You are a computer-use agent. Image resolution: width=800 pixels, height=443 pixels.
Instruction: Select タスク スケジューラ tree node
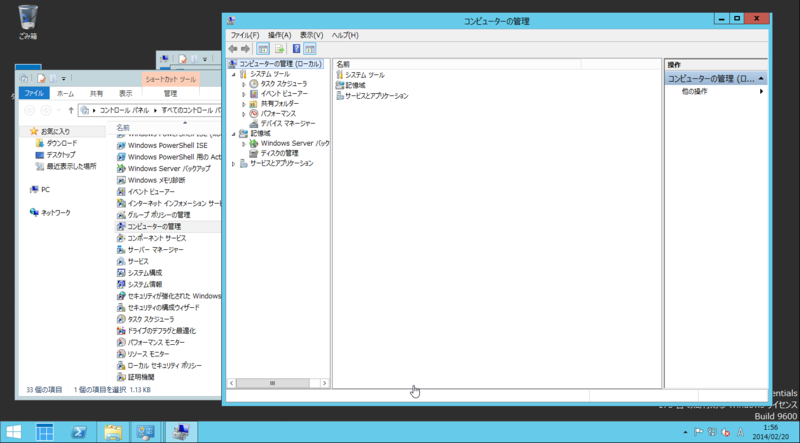[284, 84]
